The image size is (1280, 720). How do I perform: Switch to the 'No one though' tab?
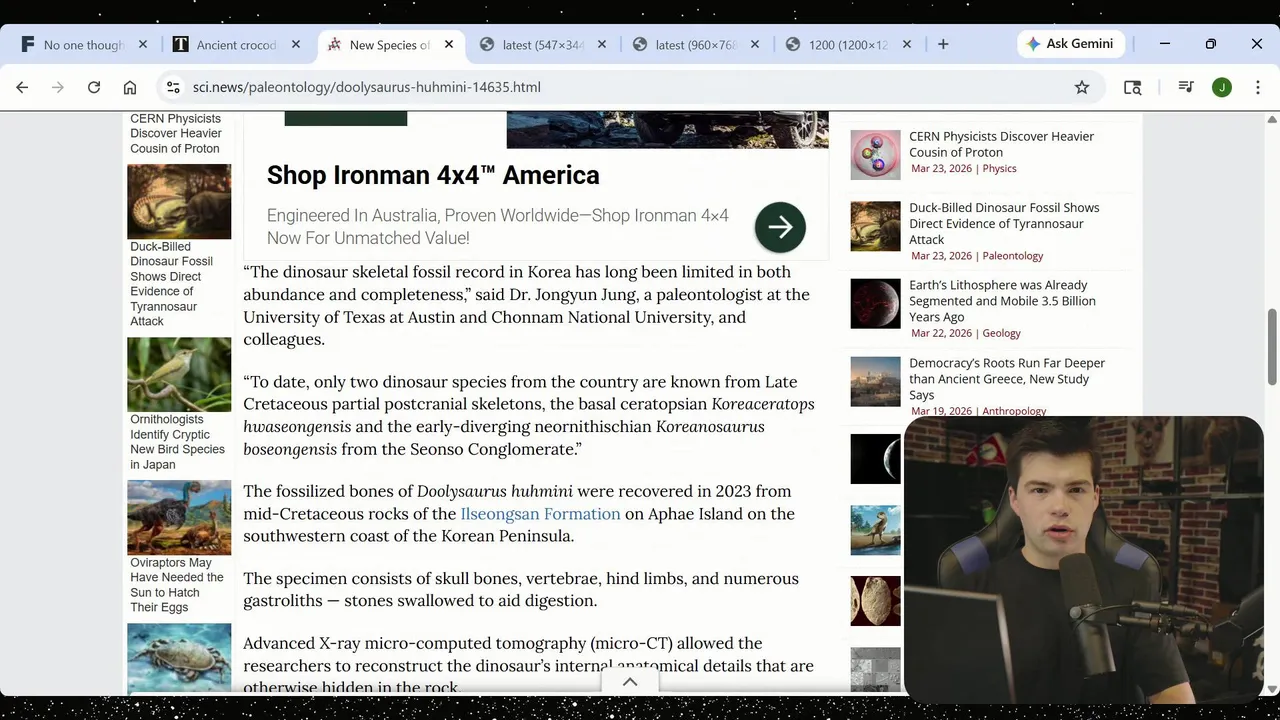[84, 44]
